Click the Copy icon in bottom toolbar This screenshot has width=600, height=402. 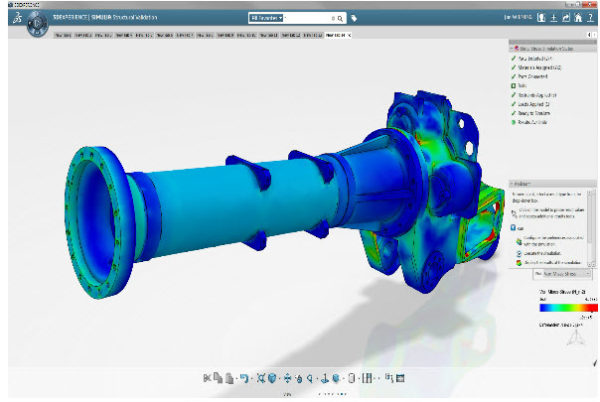coord(218,378)
